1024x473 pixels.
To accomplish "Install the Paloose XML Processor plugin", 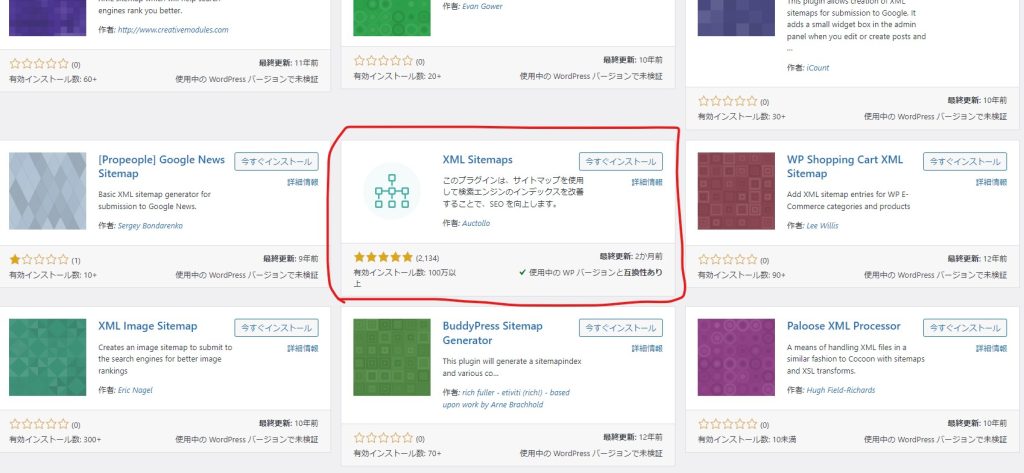I will 964,327.
